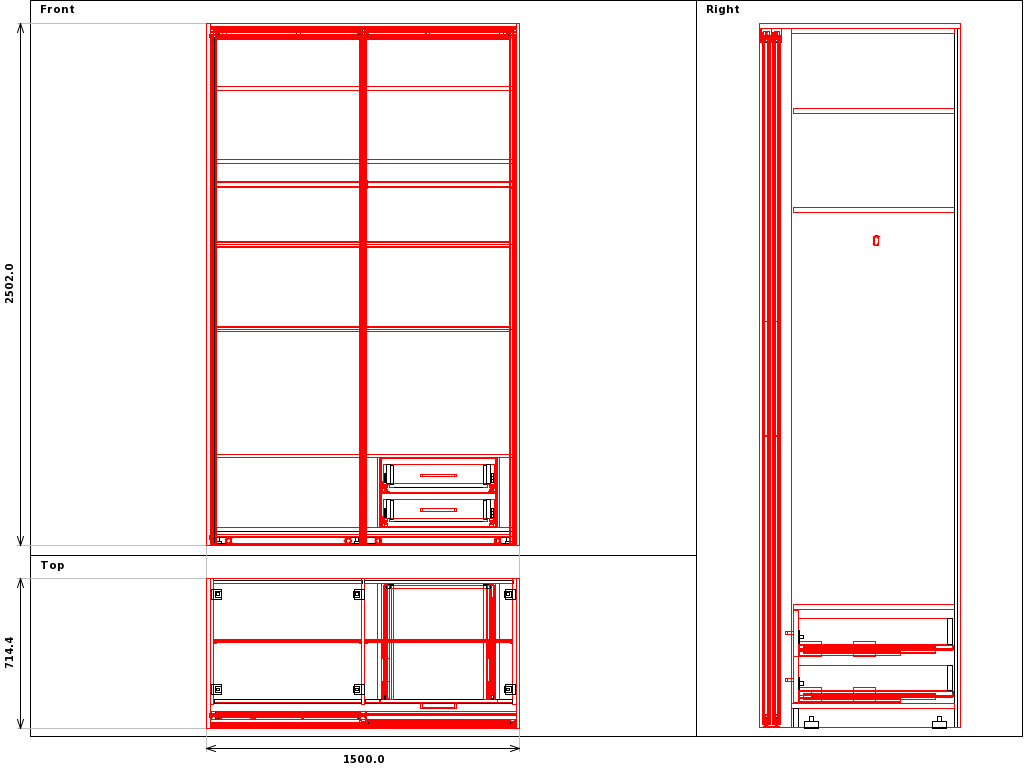Click the "Right" view label
This screenshot has width=1024, height=768.
pos(722,10)
